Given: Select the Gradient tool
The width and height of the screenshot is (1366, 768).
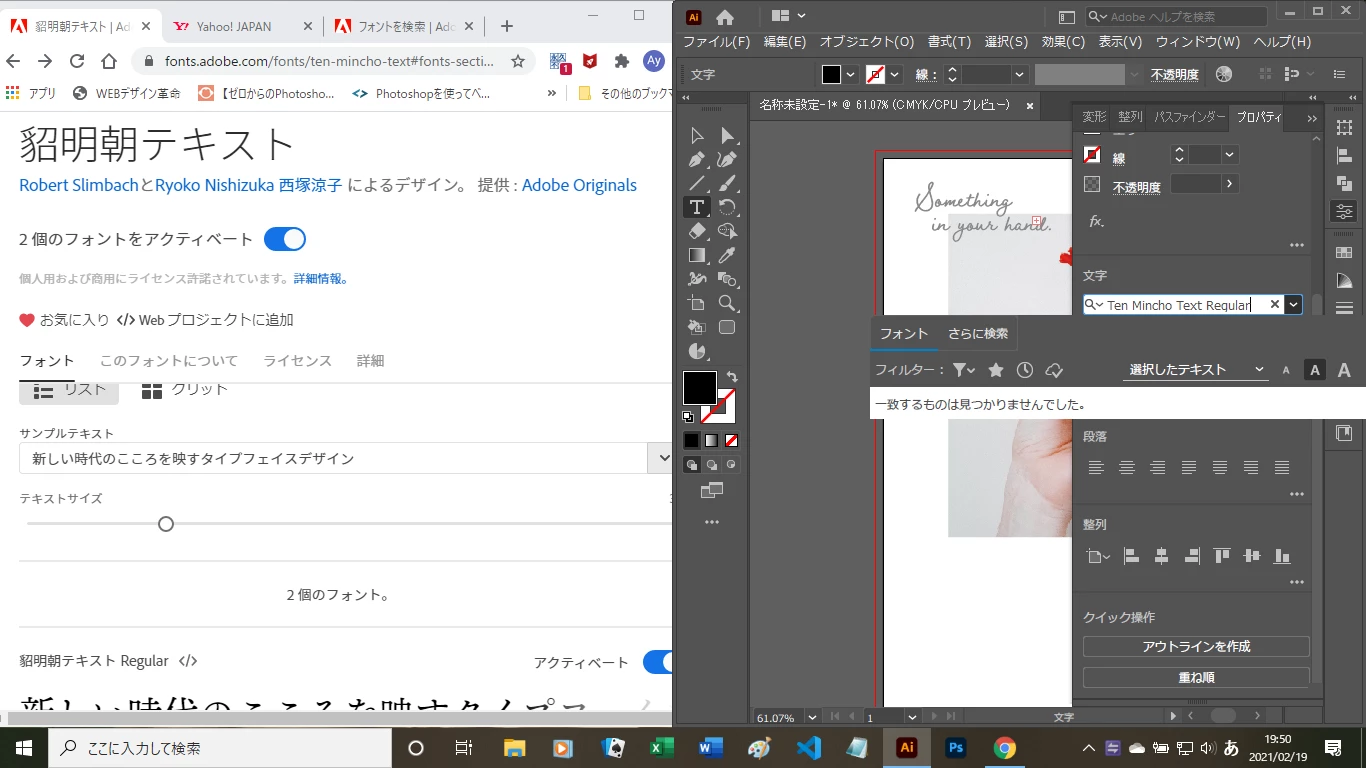Looking at the screenshot, I should pyautogui.click(x=697, y=255).
